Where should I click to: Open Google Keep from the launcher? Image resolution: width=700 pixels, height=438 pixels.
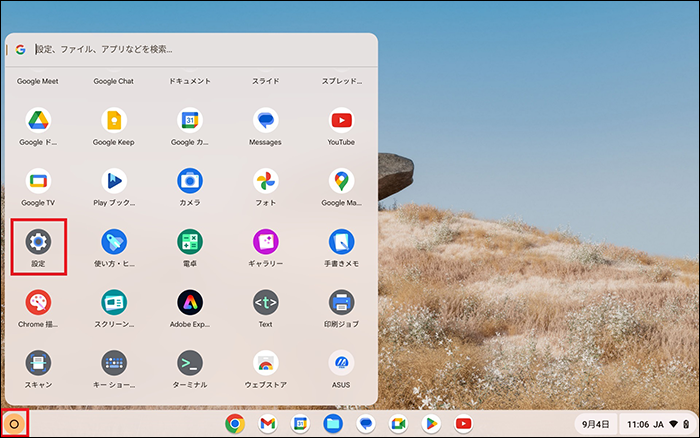click(x=113, y=121)
